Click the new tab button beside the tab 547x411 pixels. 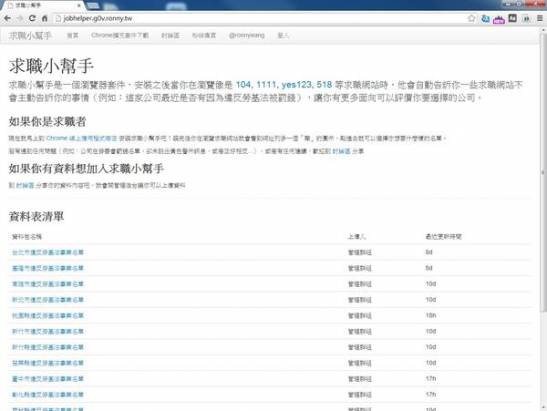tap(92, 6)
